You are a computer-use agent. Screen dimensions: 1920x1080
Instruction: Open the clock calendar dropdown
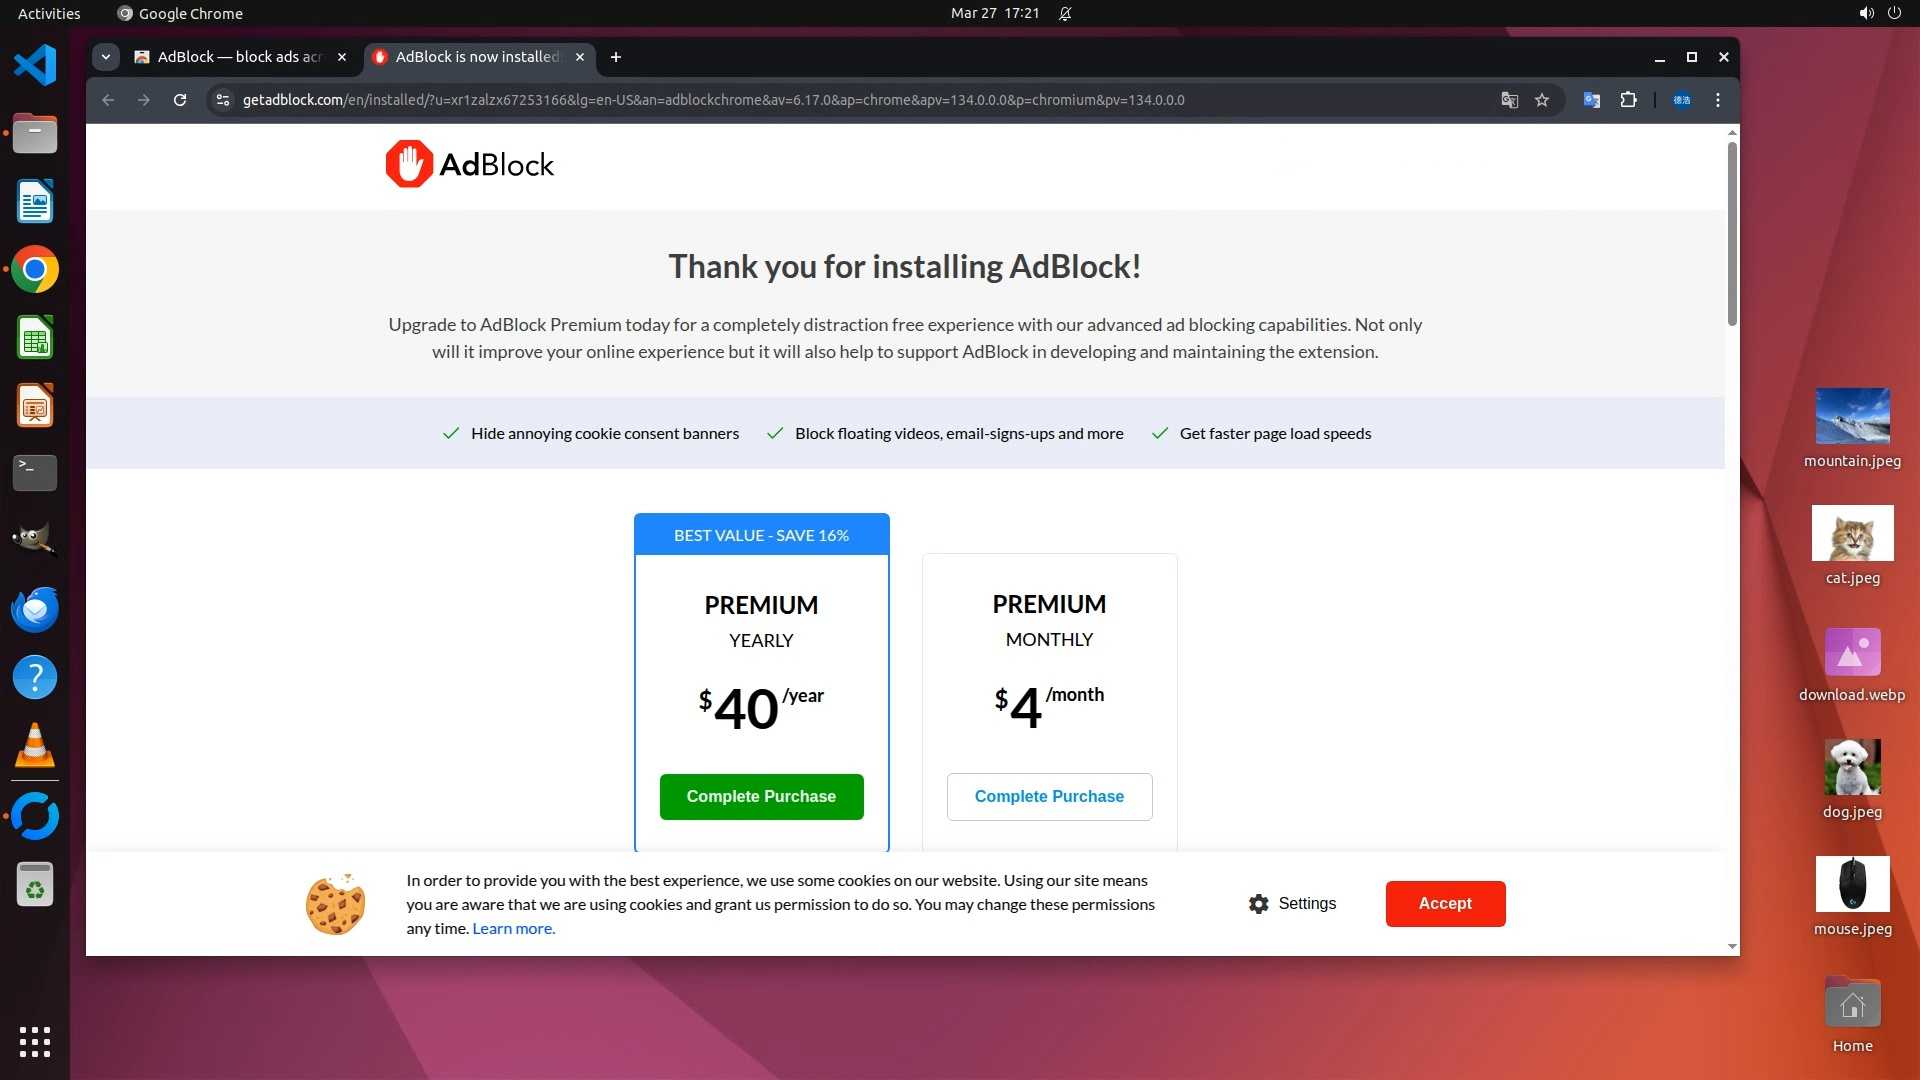[x=994, y=13]
